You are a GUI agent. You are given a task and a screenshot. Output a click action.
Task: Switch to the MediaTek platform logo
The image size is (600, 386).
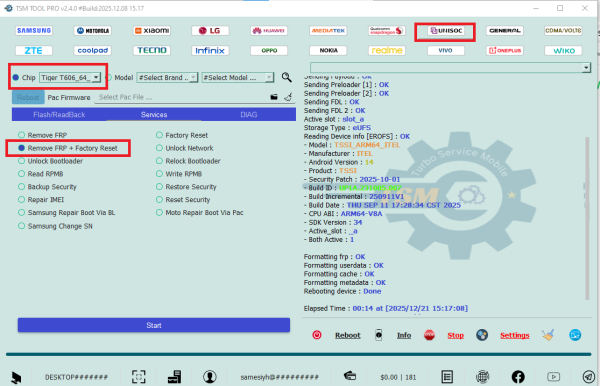[x=328, y=31]
